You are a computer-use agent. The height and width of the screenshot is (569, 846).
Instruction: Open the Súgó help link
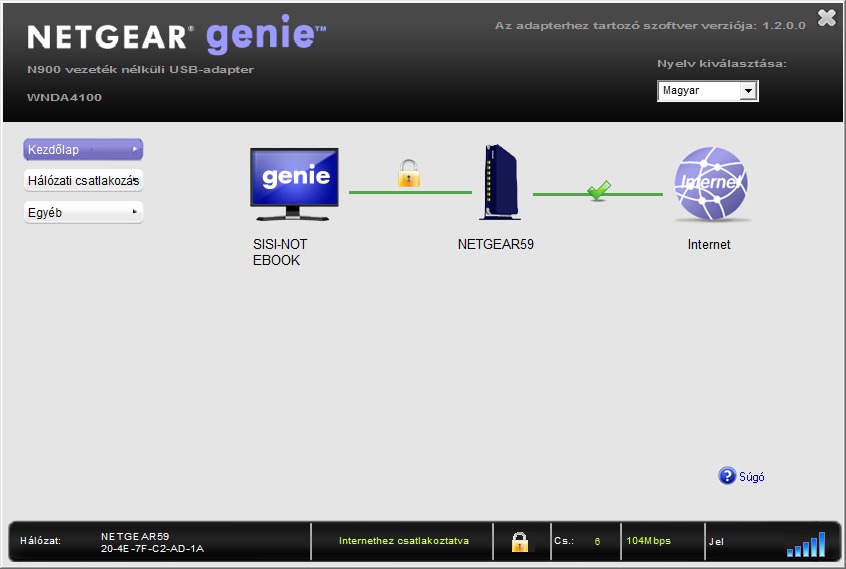751,477
